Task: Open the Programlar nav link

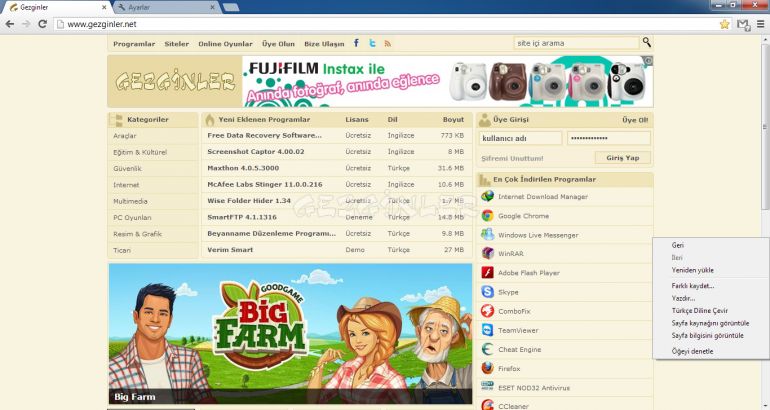Action: coord(134,44)
